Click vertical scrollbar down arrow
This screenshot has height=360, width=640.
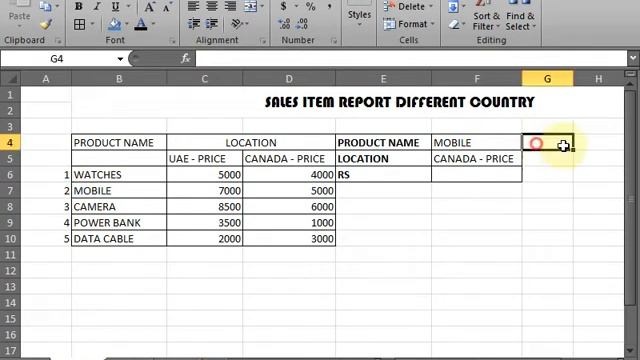[x=631, y=351]
